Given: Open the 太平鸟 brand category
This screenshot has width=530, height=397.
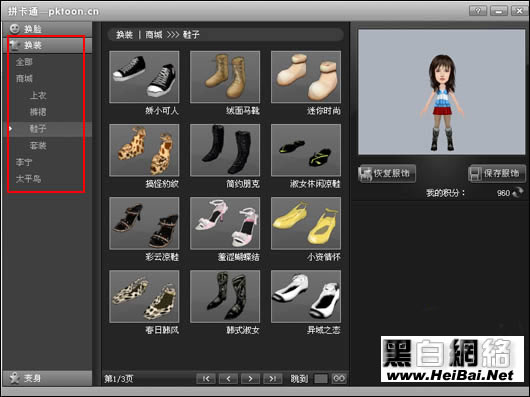Looking at the screenshot, I should click(28, 179).
